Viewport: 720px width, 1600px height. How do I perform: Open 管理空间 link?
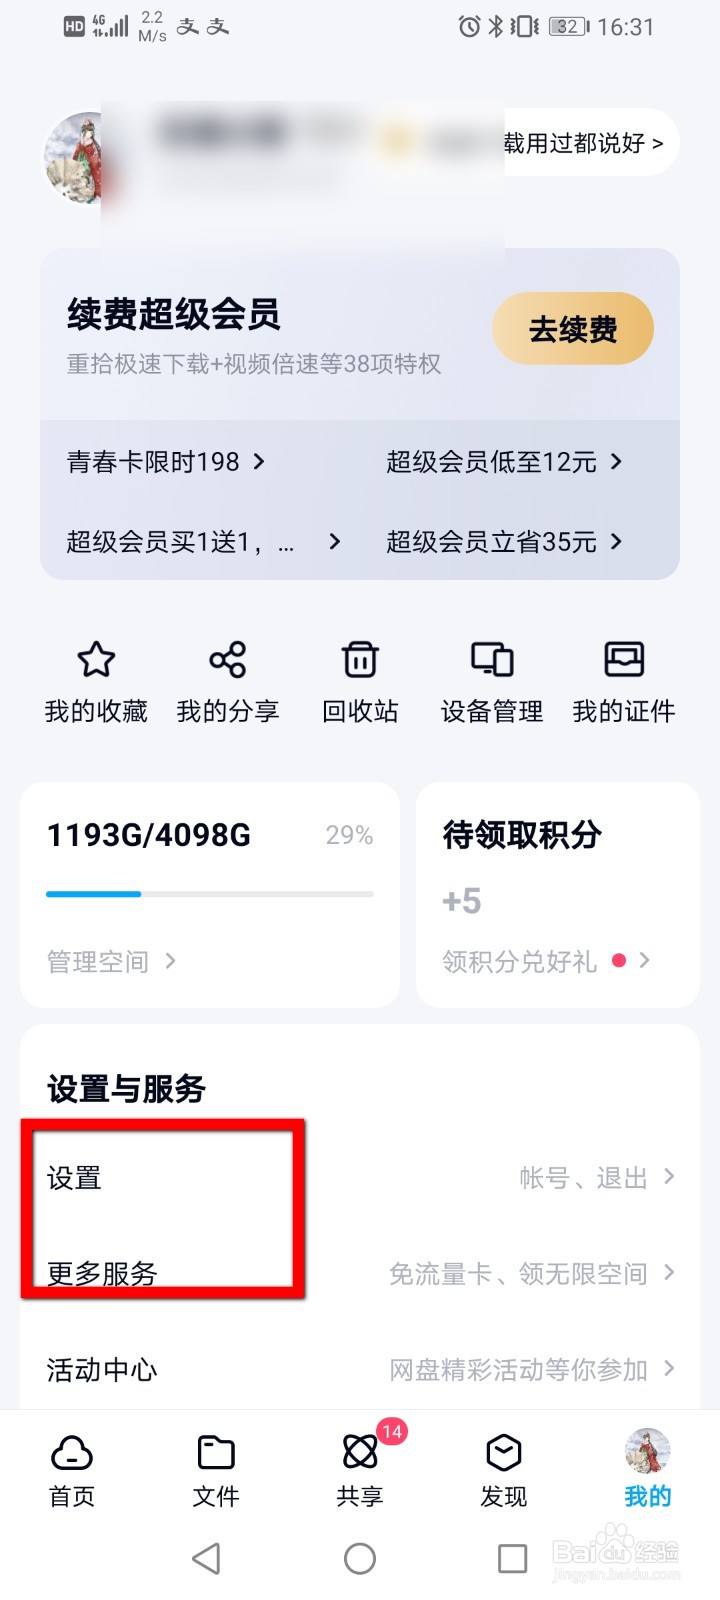tap(111, 961)
